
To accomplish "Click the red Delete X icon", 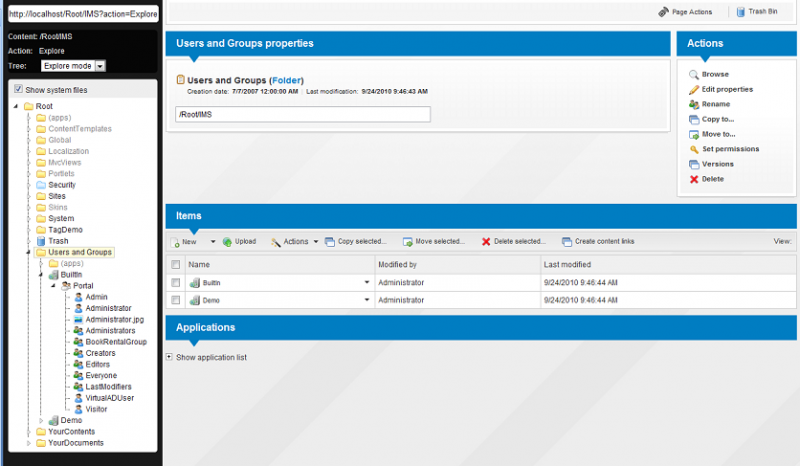I will pos(694,179).
